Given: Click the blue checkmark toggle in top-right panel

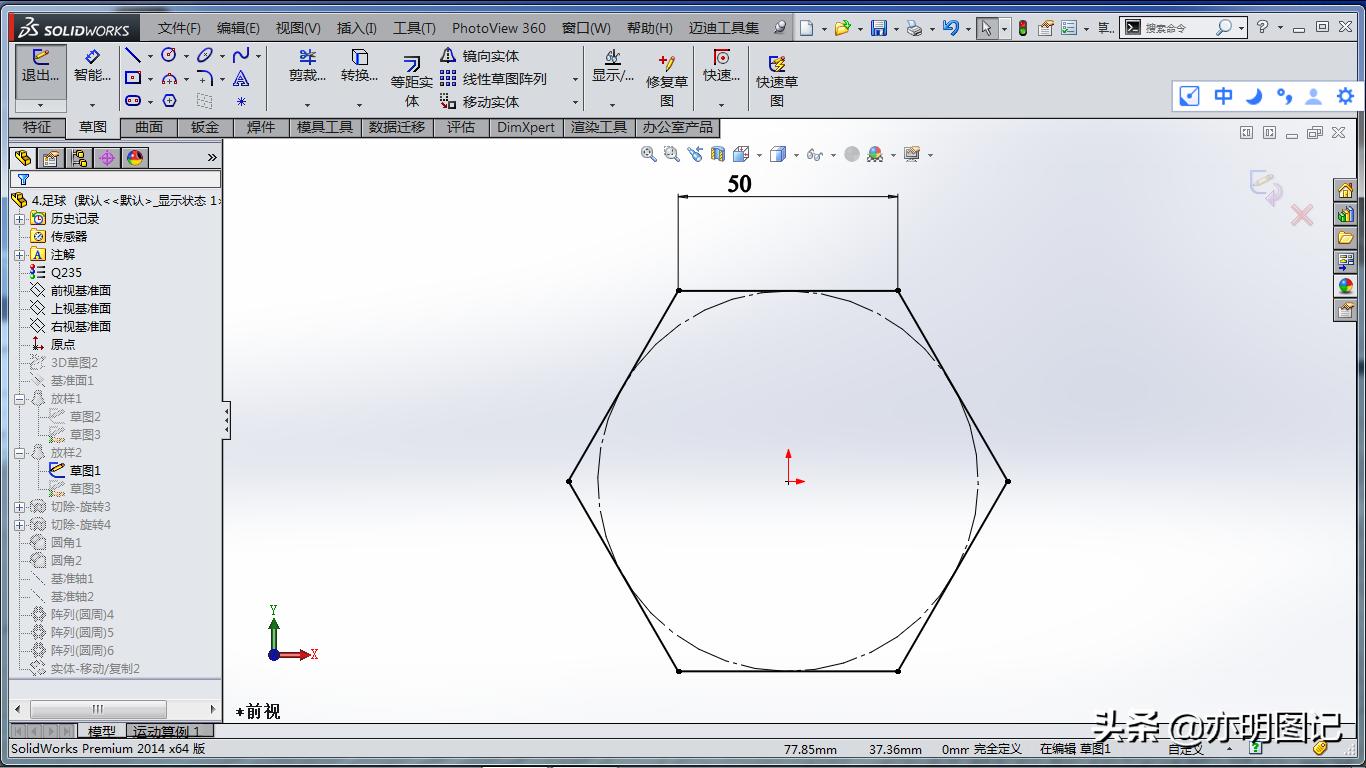Looking at the screenshot, I should tap(1189, 96).
